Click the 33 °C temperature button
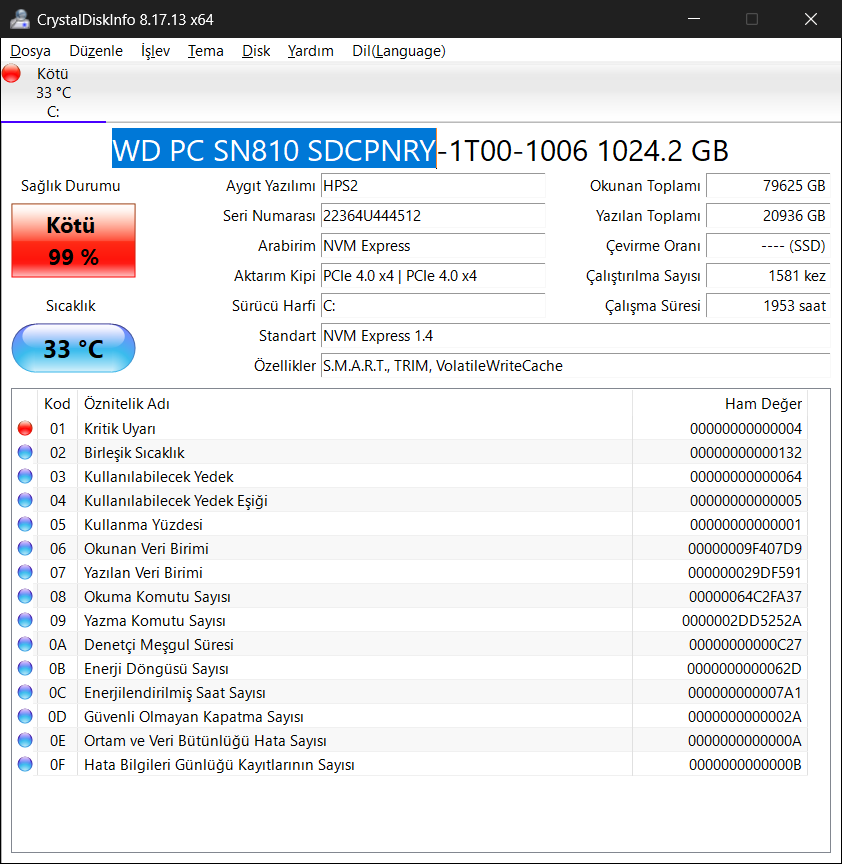Image resolution: width=842 pixels, height=864 pixels. (73, 348)
